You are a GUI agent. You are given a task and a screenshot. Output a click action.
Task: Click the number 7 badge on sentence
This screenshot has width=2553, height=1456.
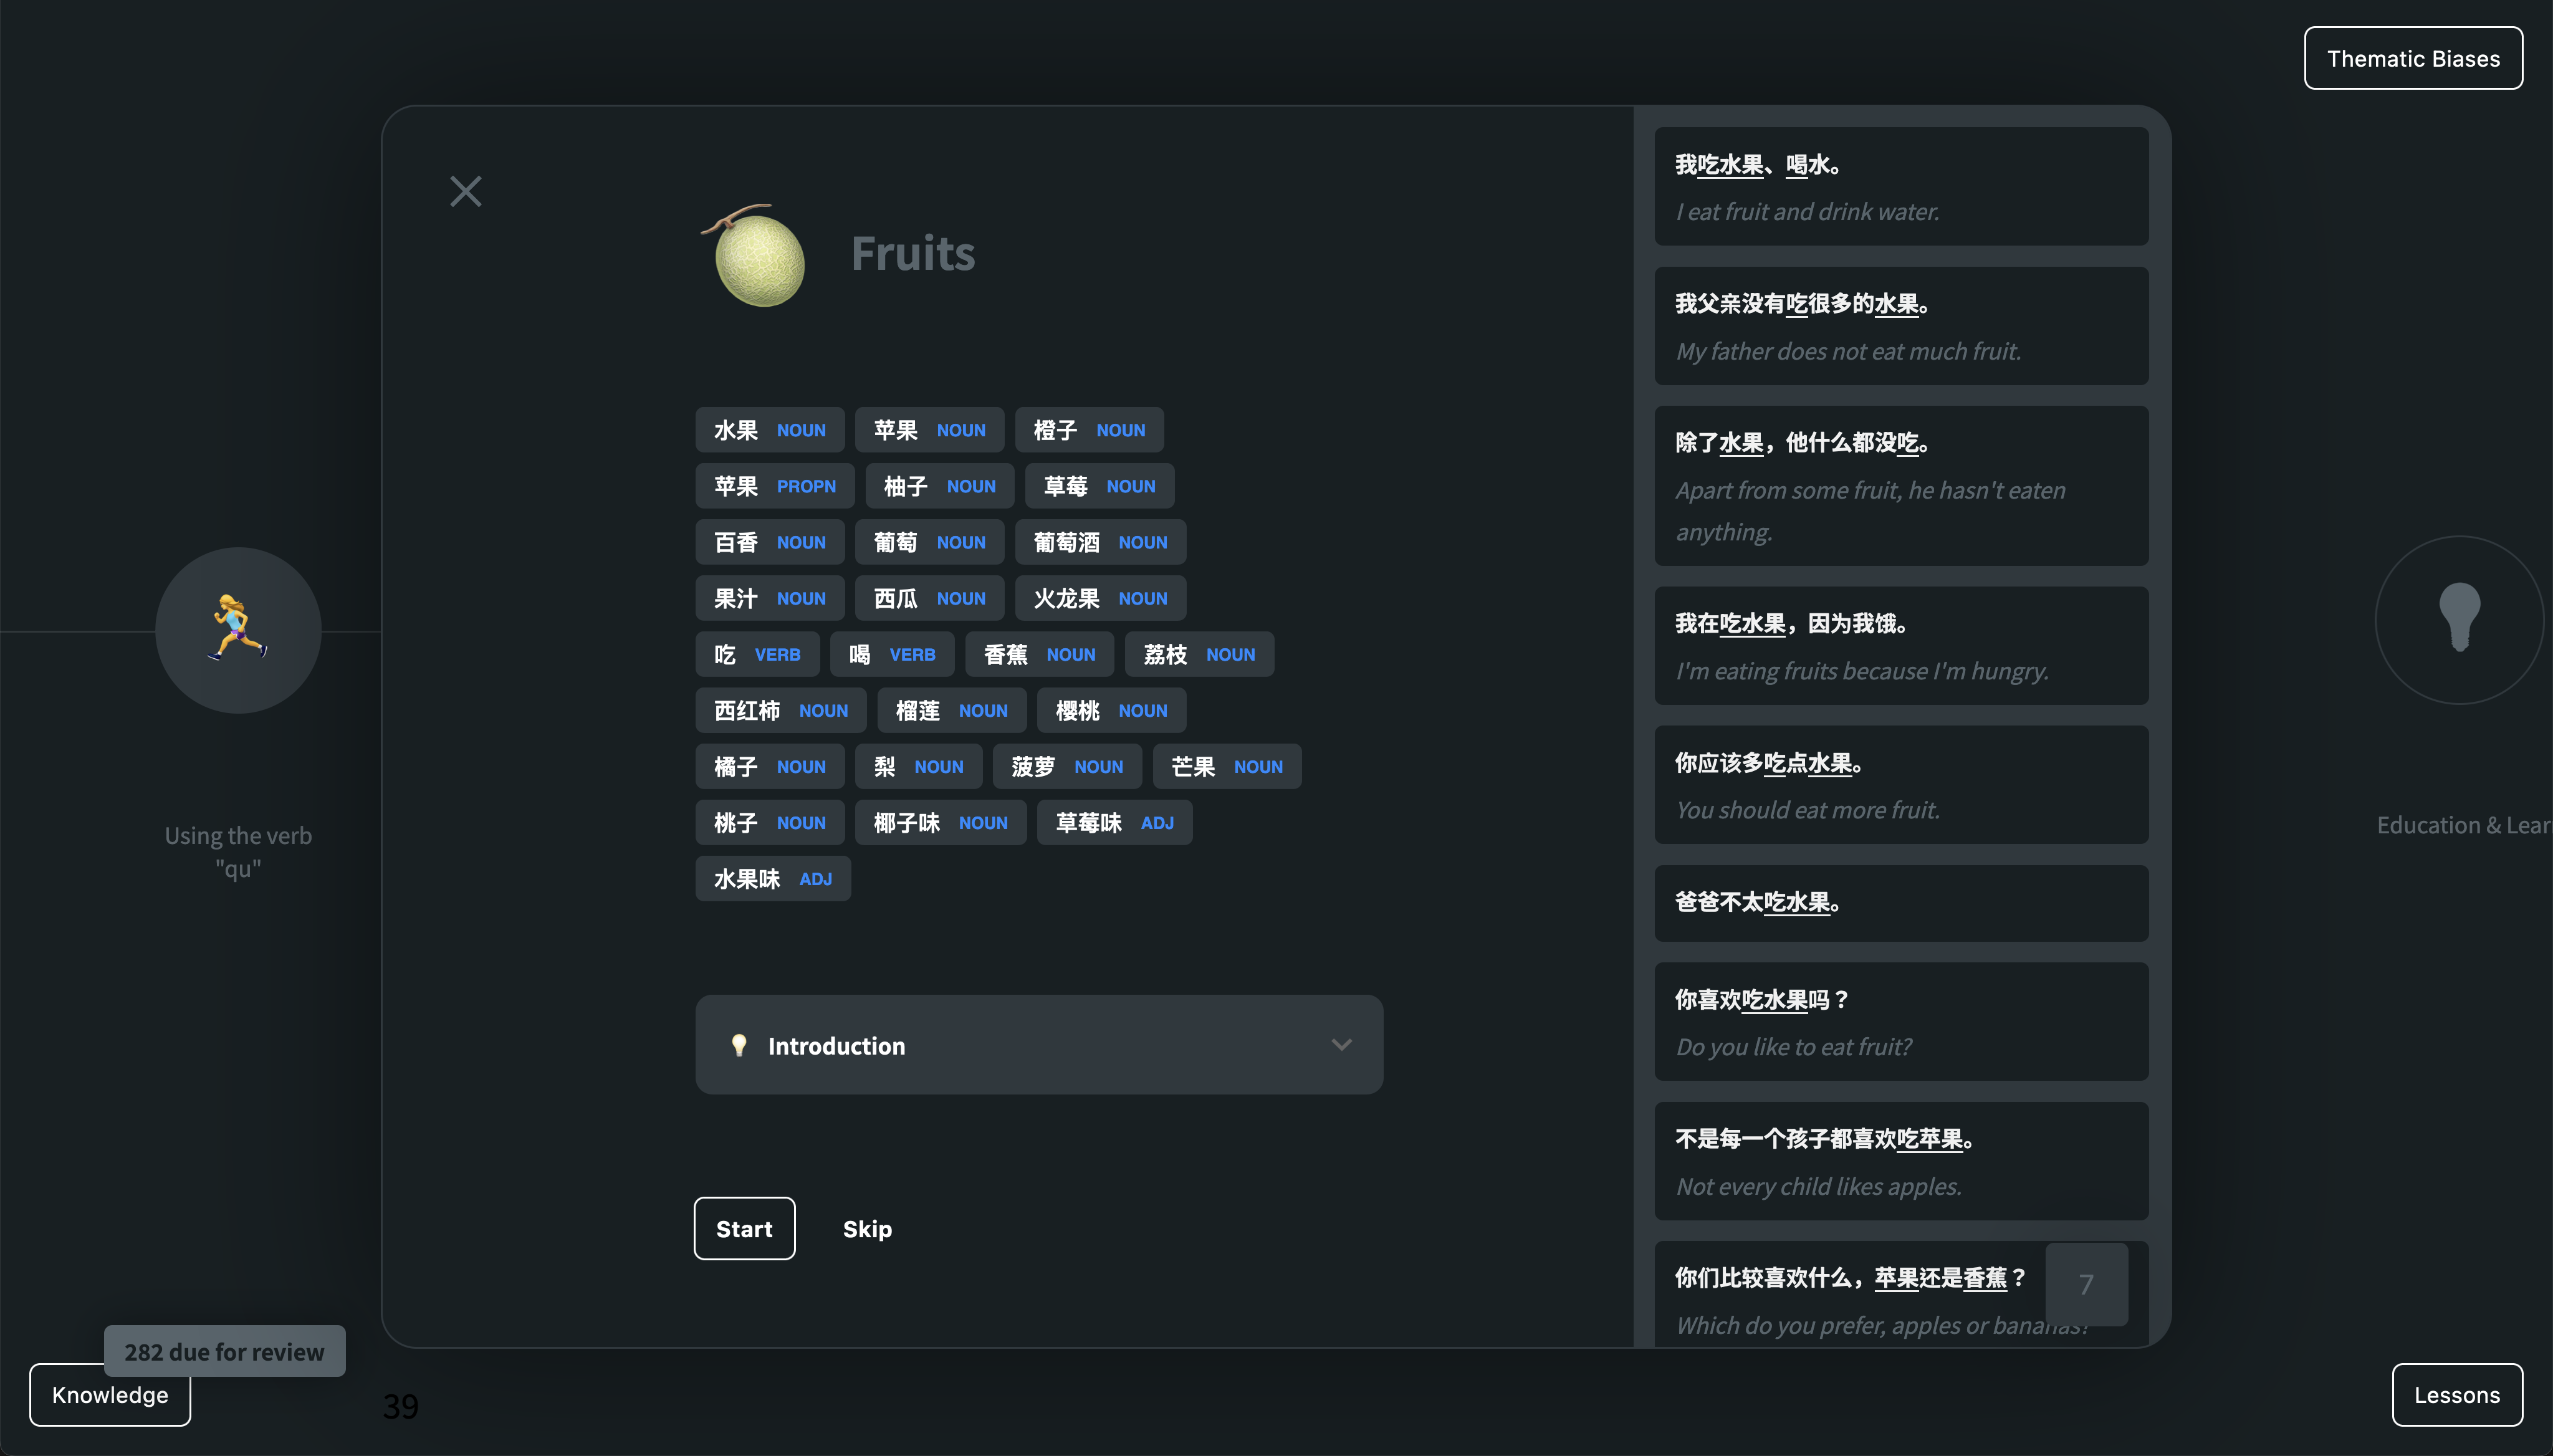[2085, 1284]
